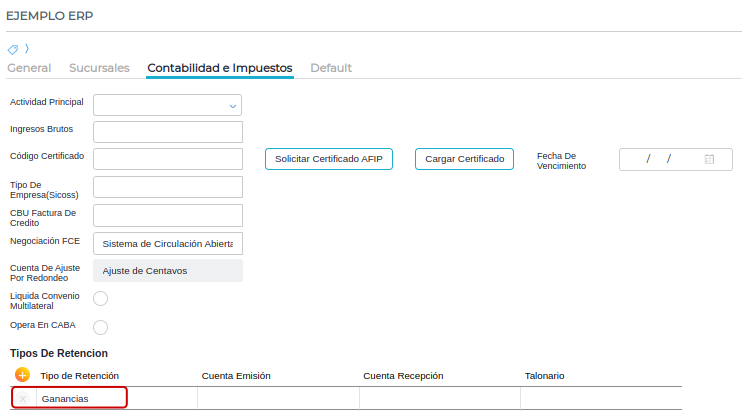
Task: Click the Fecha De Vencimiento date field
Action: coord(676,159)
